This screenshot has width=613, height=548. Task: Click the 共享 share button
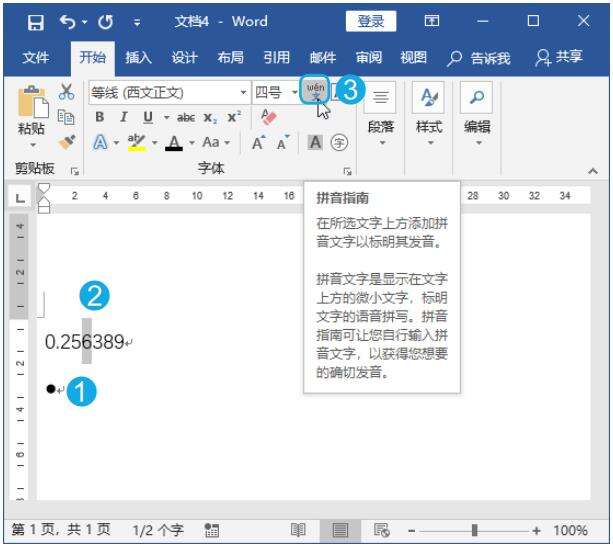click(x=559, y=57)
